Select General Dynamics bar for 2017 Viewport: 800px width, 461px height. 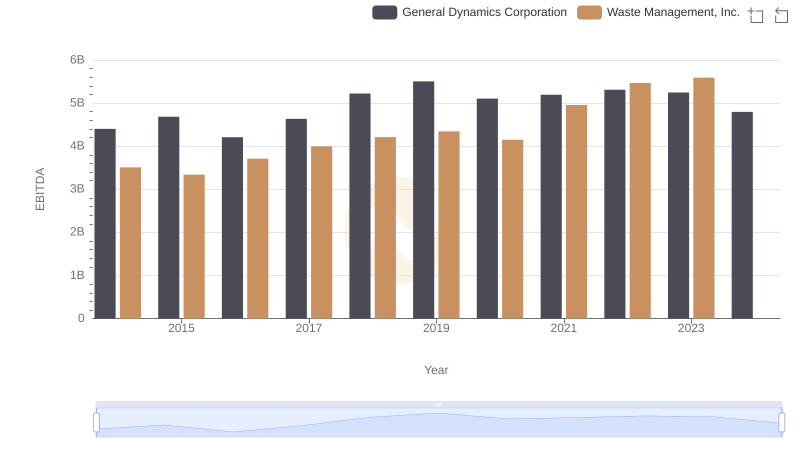[296, 219]
